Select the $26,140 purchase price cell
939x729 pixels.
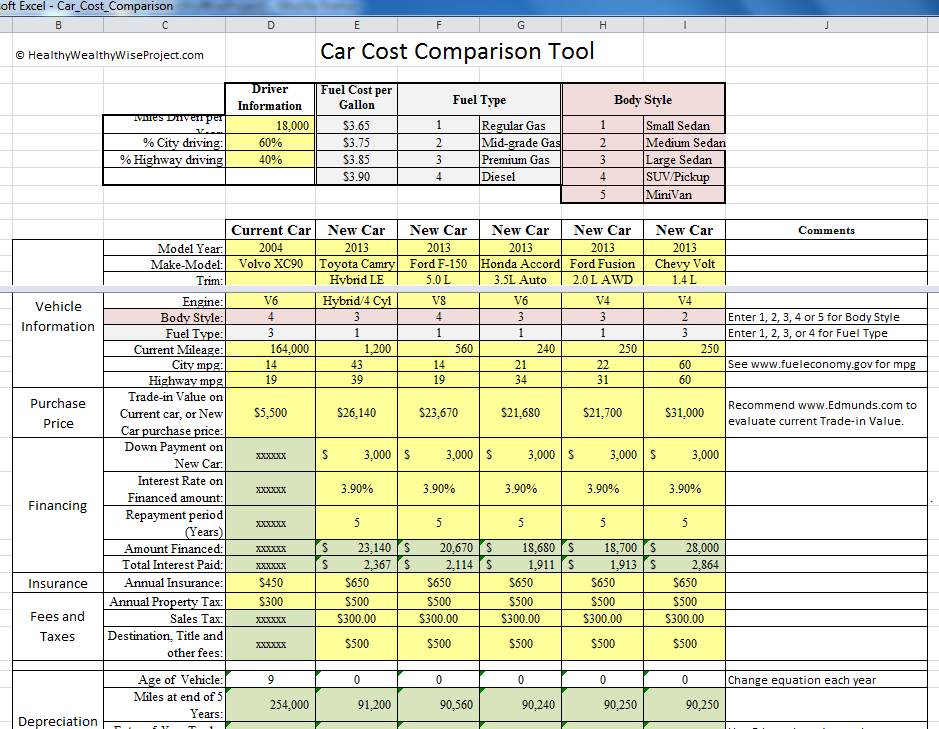coord(357,413)
